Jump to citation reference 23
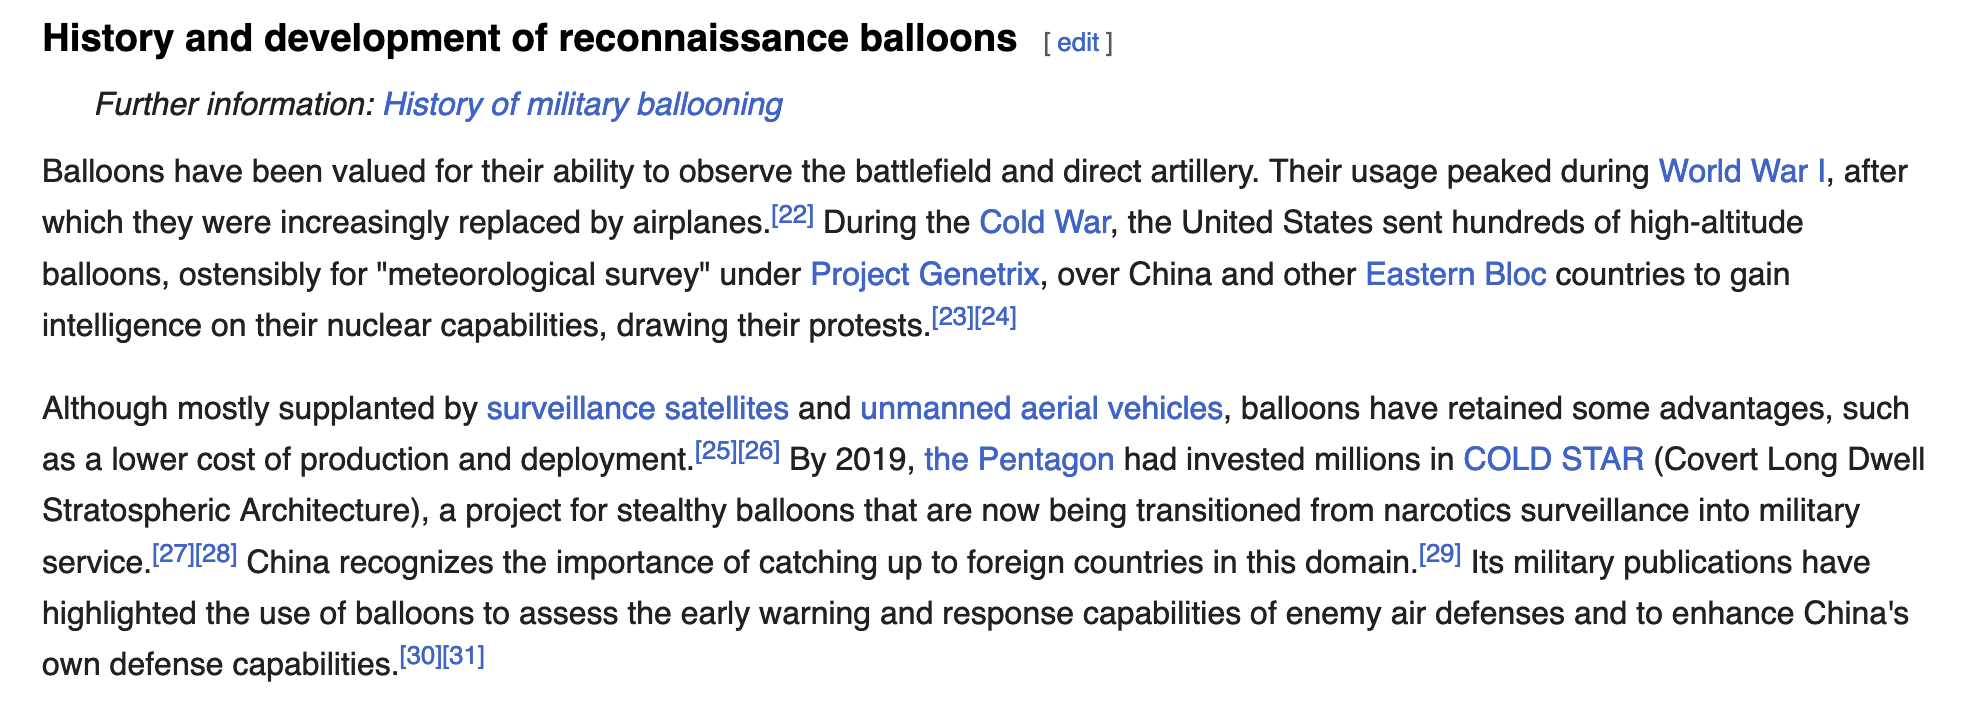 click(x=953, y=317)
